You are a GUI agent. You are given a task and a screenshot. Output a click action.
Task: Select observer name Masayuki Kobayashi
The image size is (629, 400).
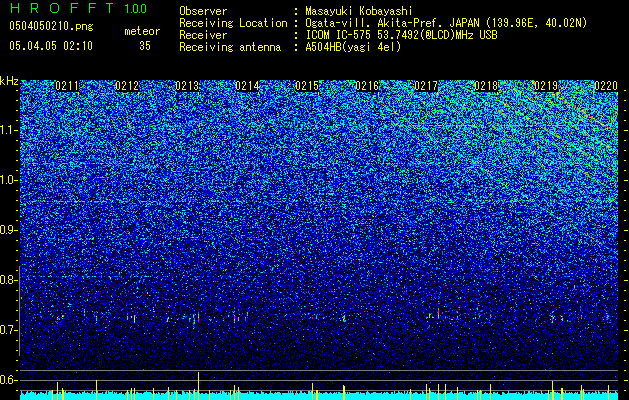[358, 12]
